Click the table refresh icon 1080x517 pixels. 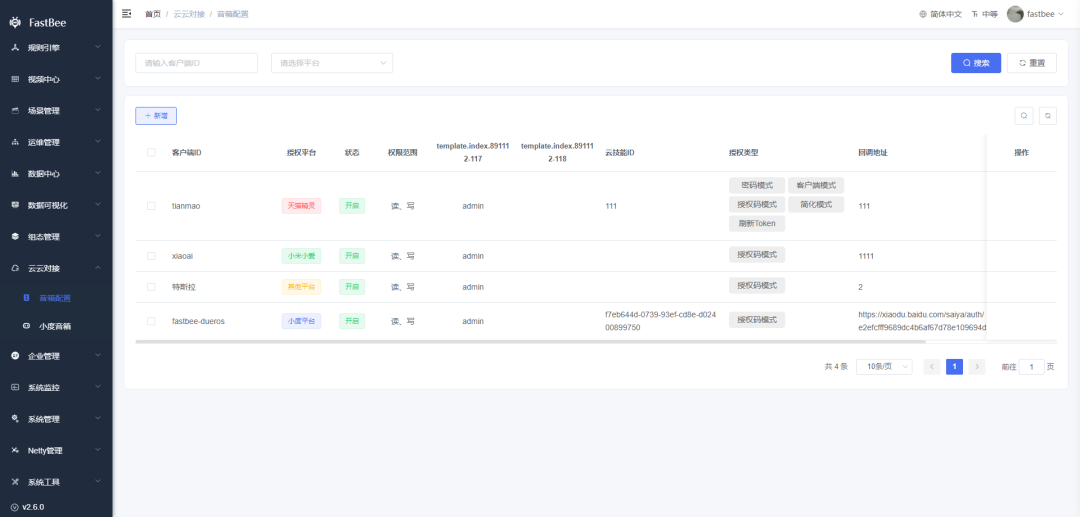1047,116
